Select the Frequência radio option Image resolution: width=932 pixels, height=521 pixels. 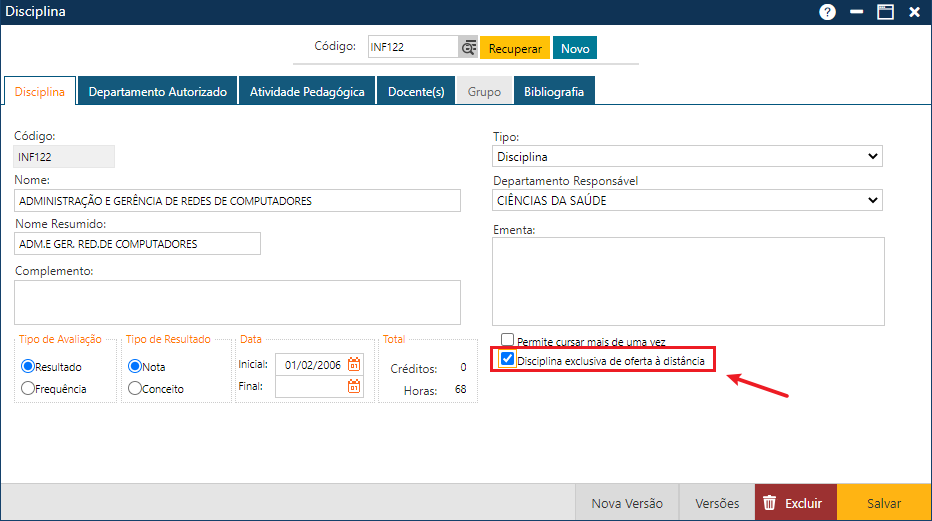tap(28, 388)
